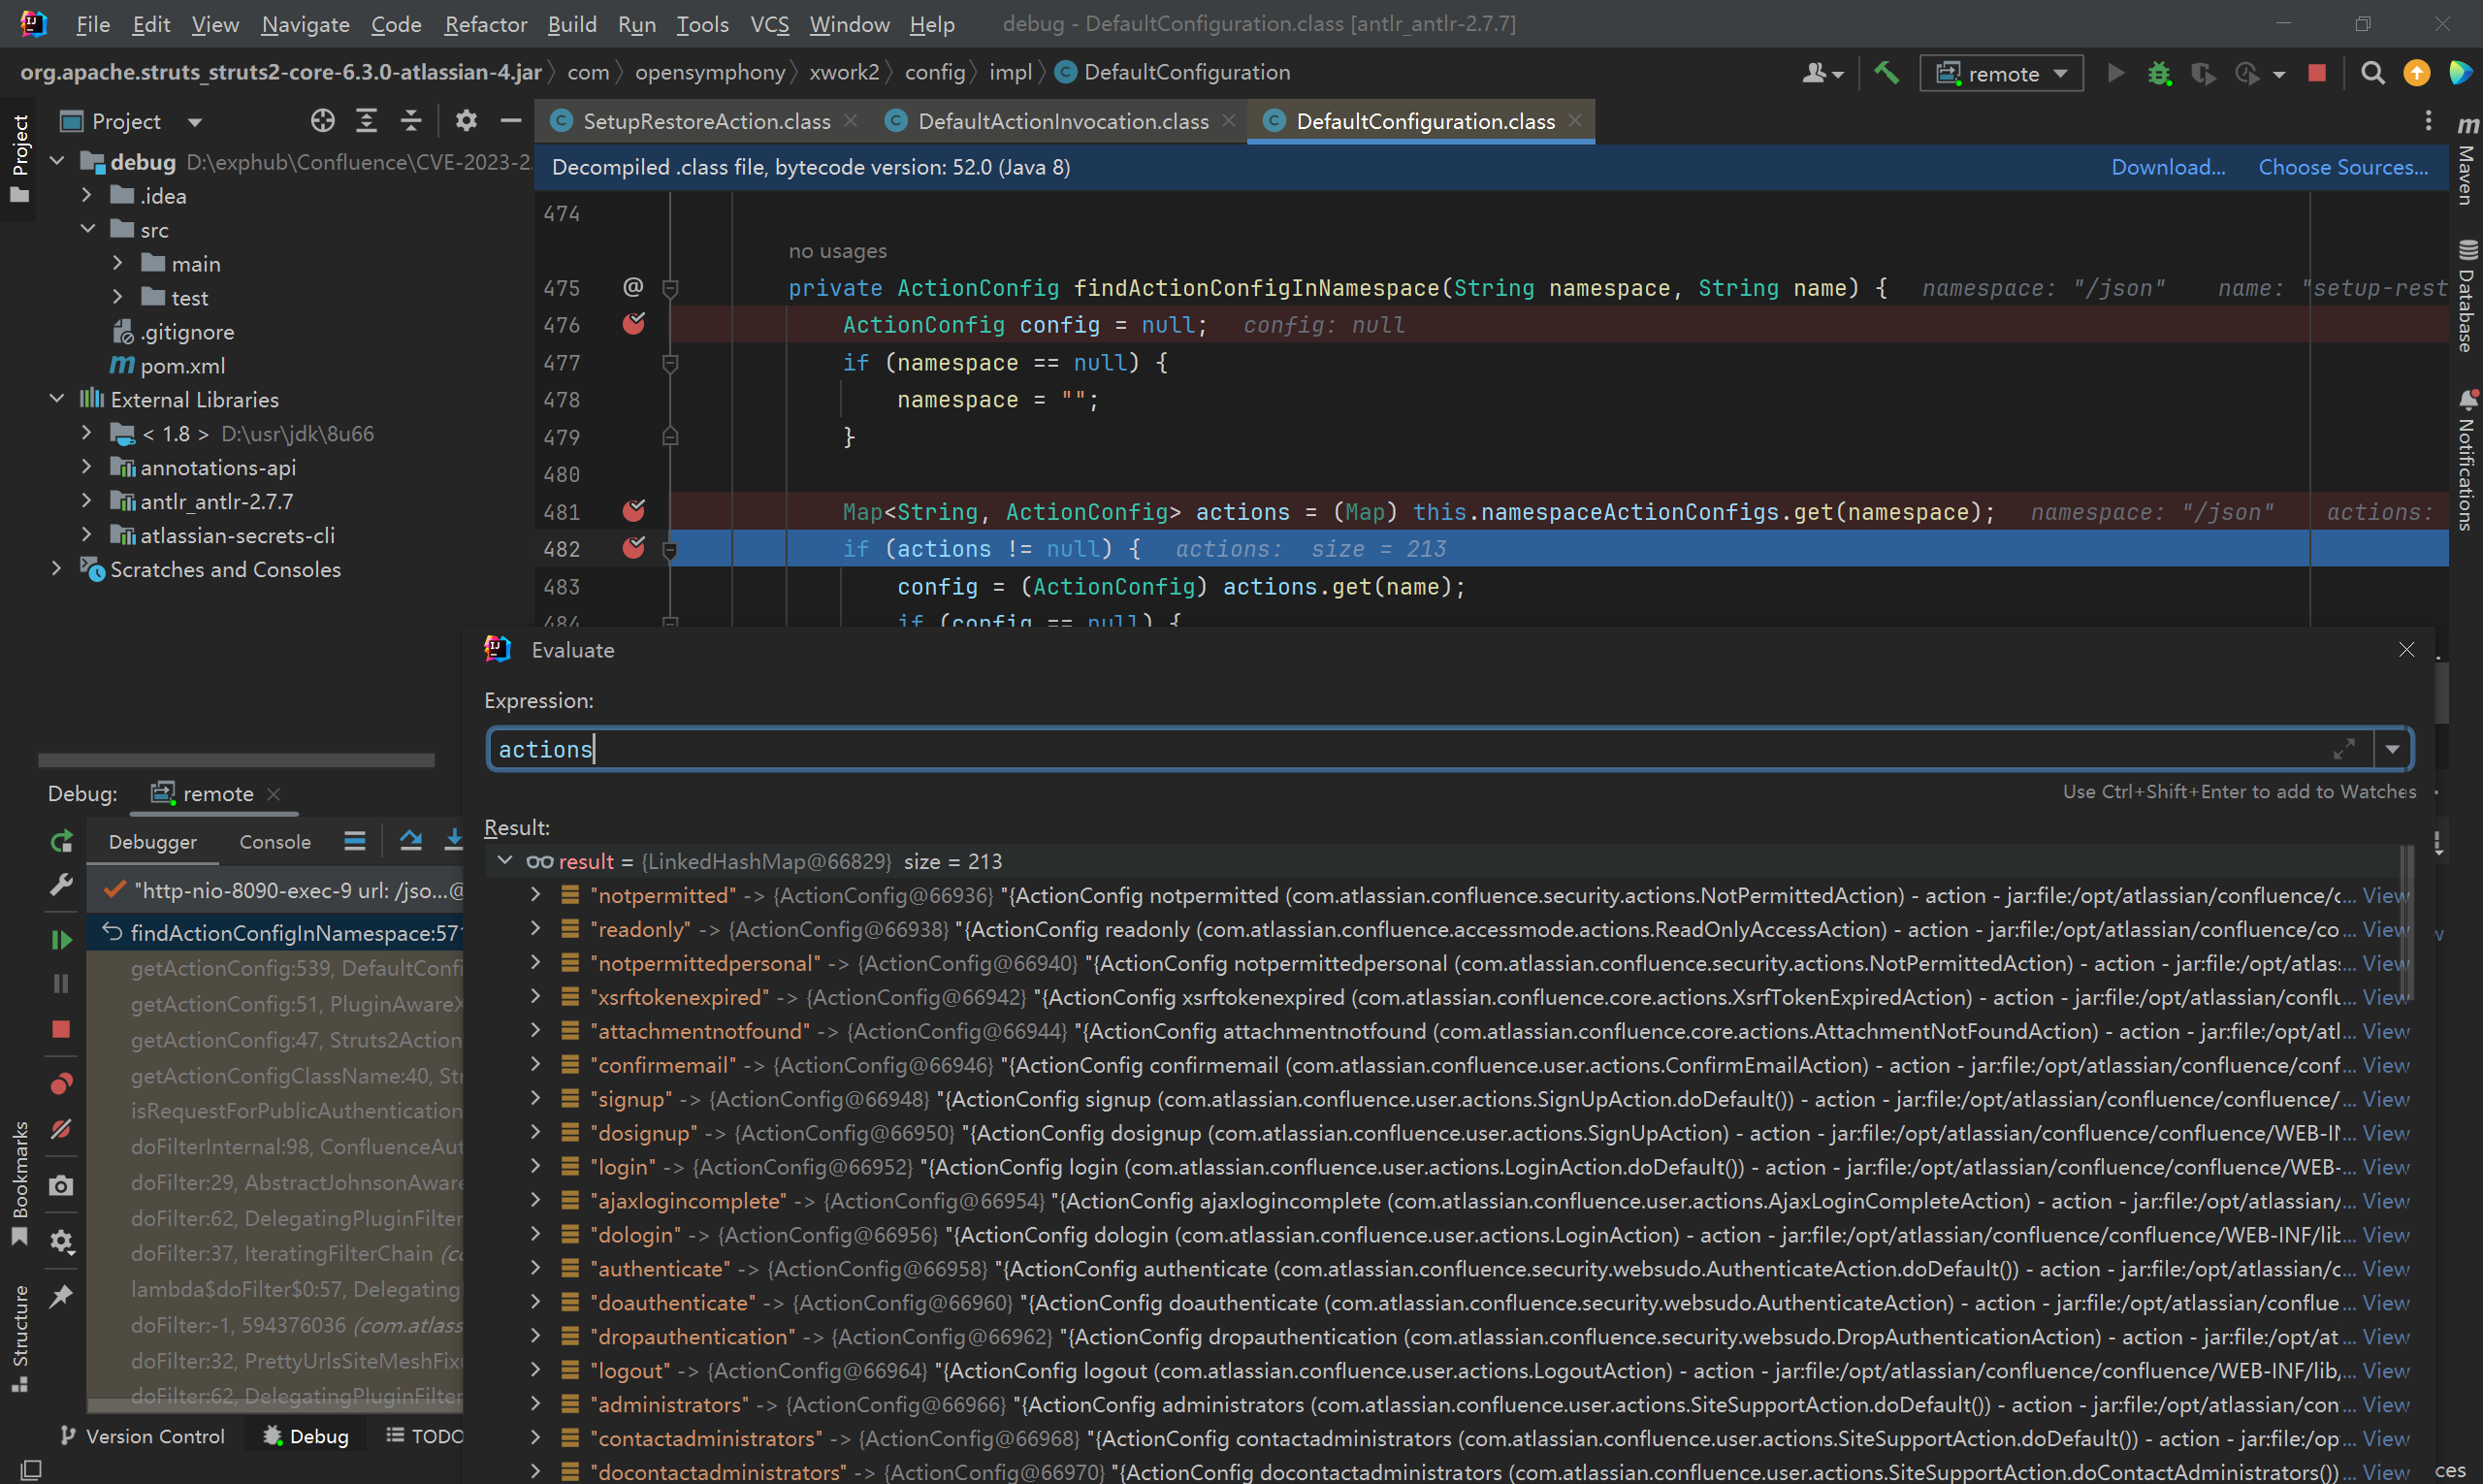
Task: Expand the antlr_antlr-2.7.7 library
Action: click(x=87, y=500)
